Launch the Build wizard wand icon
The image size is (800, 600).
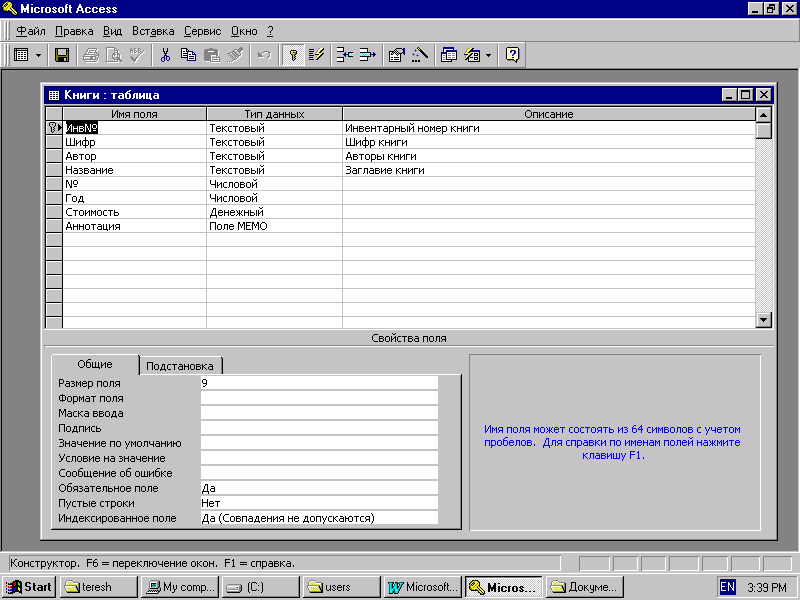click(419, 55)
